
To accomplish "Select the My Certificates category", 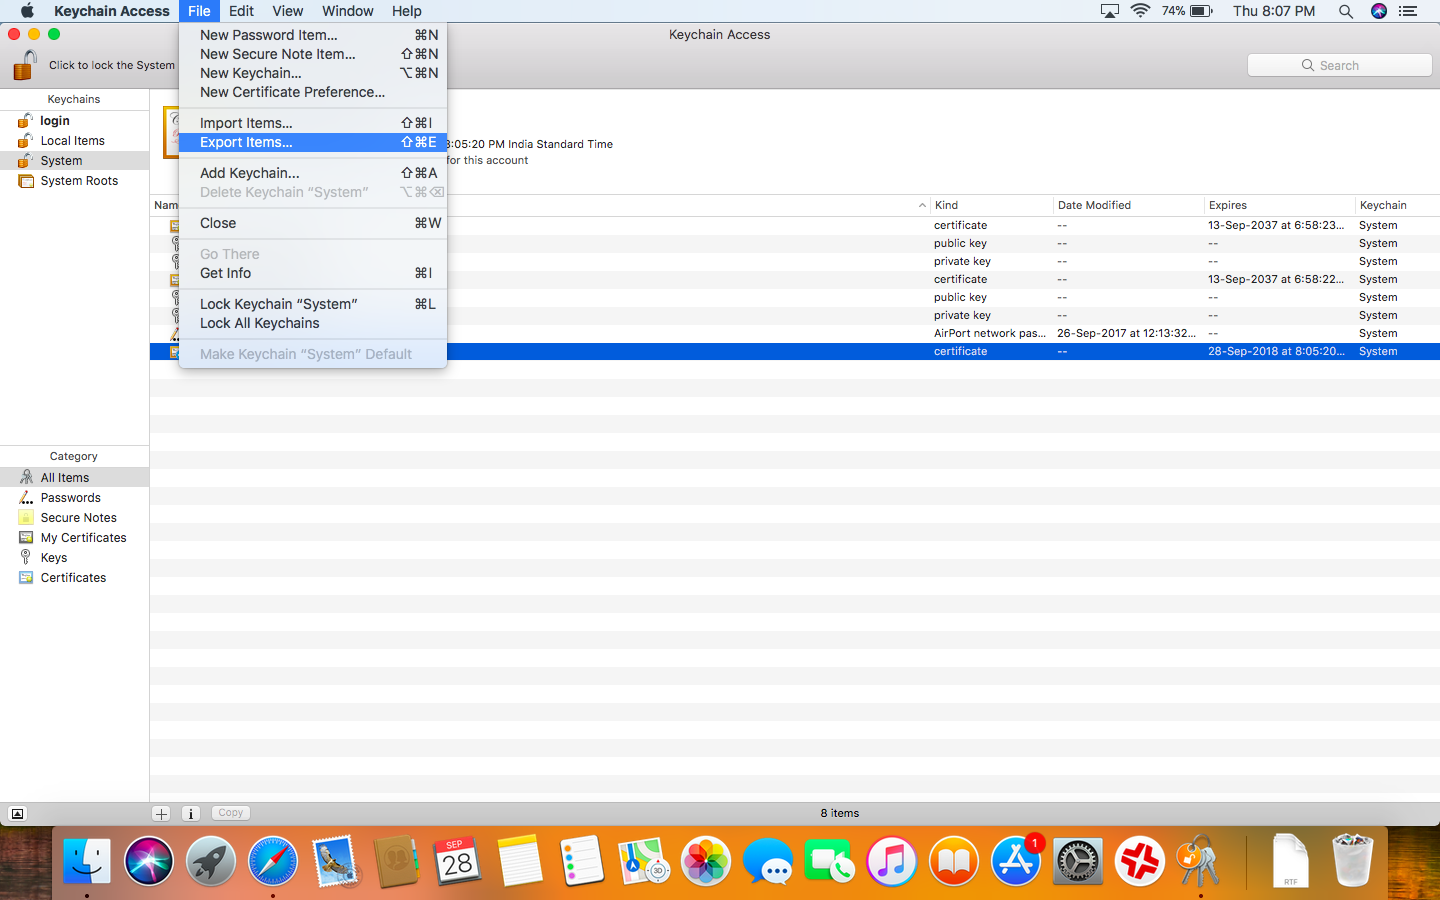I will pyautogui.click(x=75, y=538).
